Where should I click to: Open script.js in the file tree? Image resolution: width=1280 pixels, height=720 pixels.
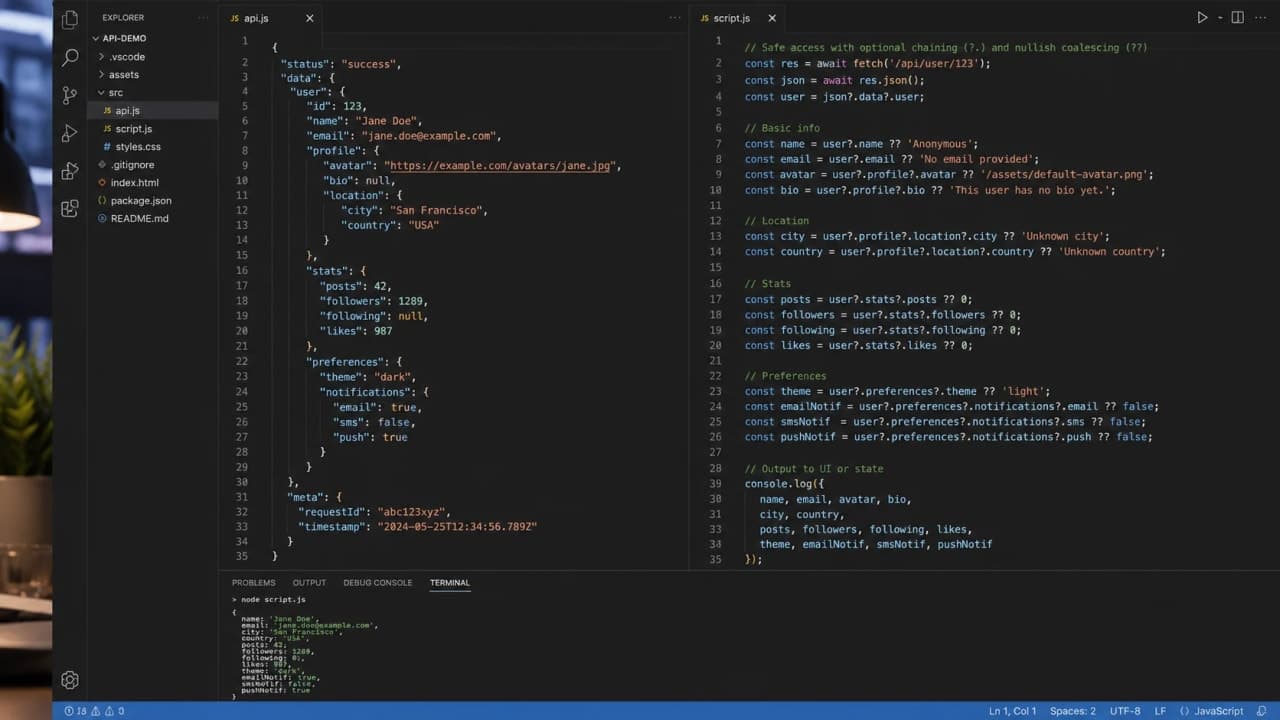click(x=133, y=129)
